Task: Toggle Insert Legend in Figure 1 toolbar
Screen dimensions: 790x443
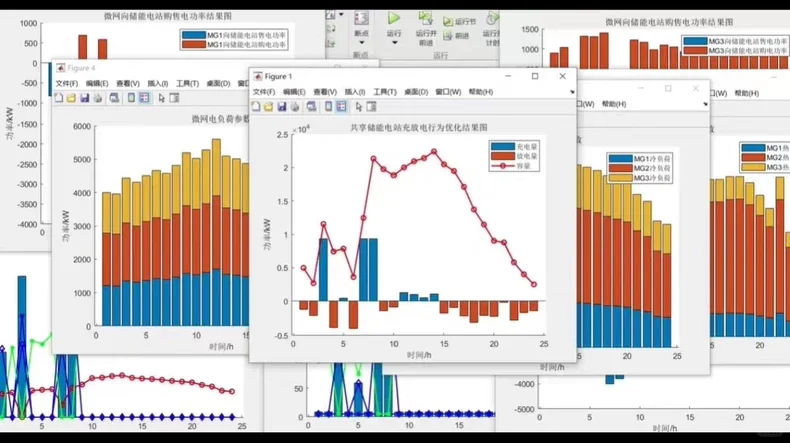Action: [x=342, y=106]
